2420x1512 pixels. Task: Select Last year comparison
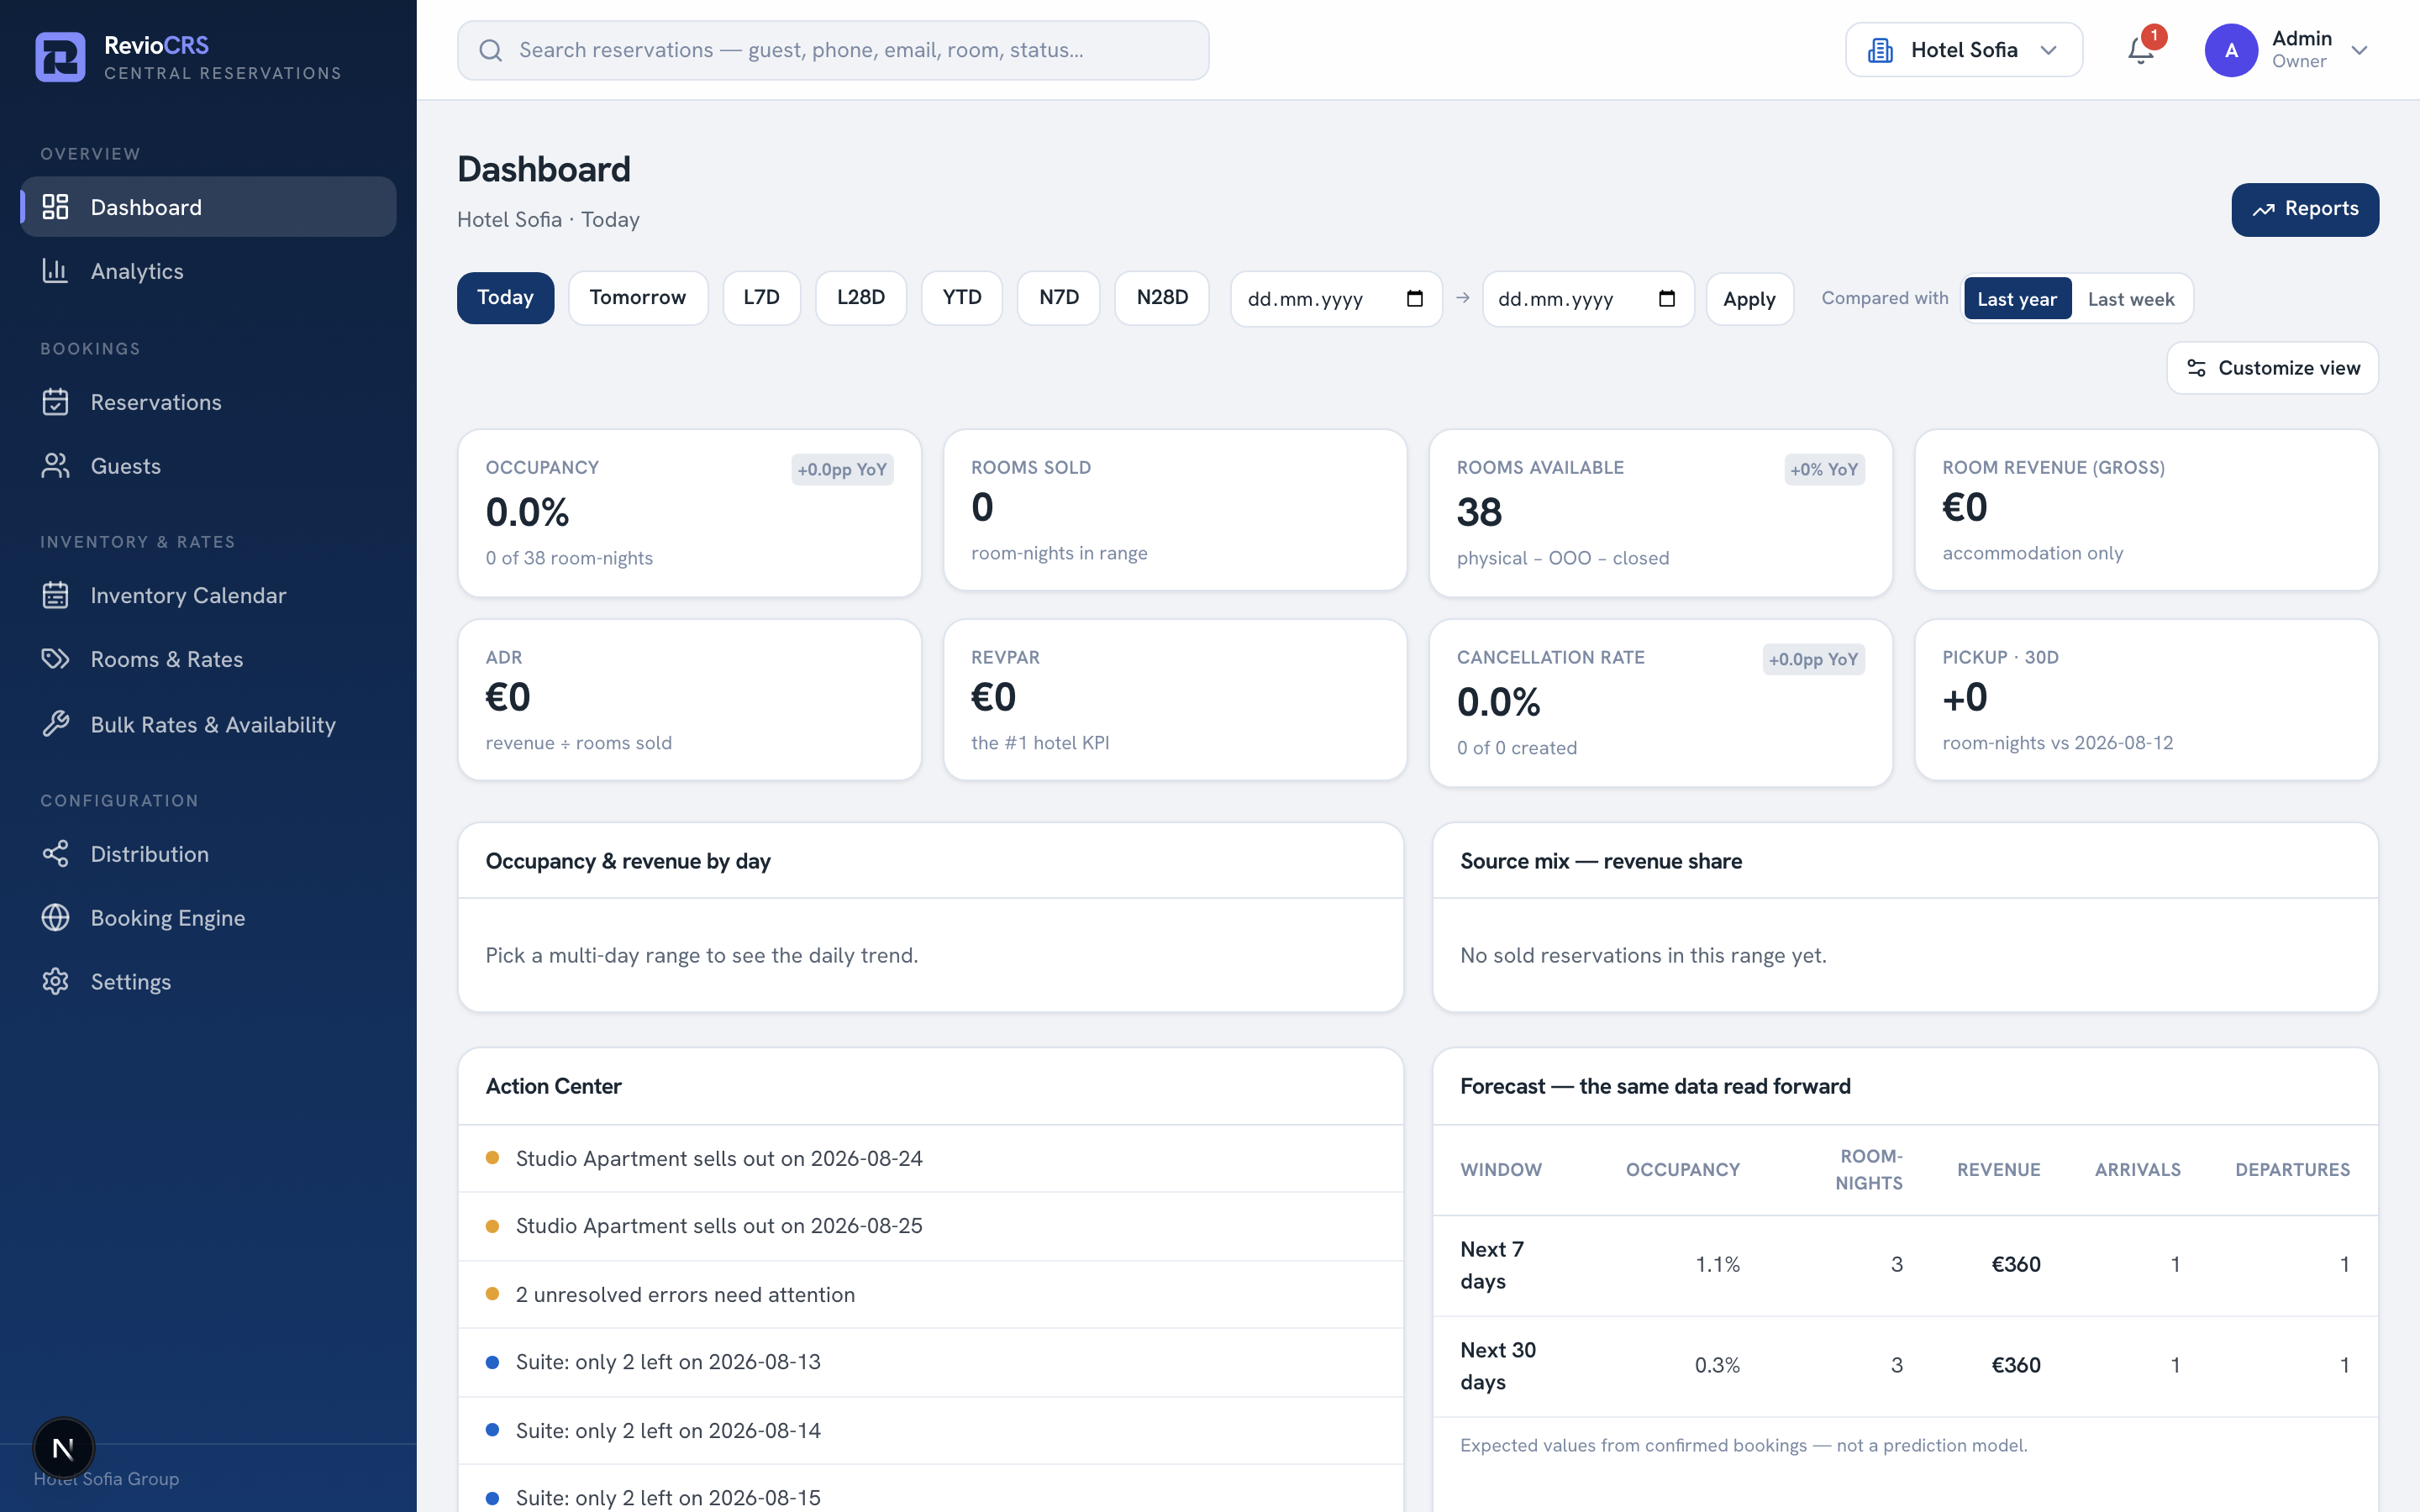[2016, 299]
